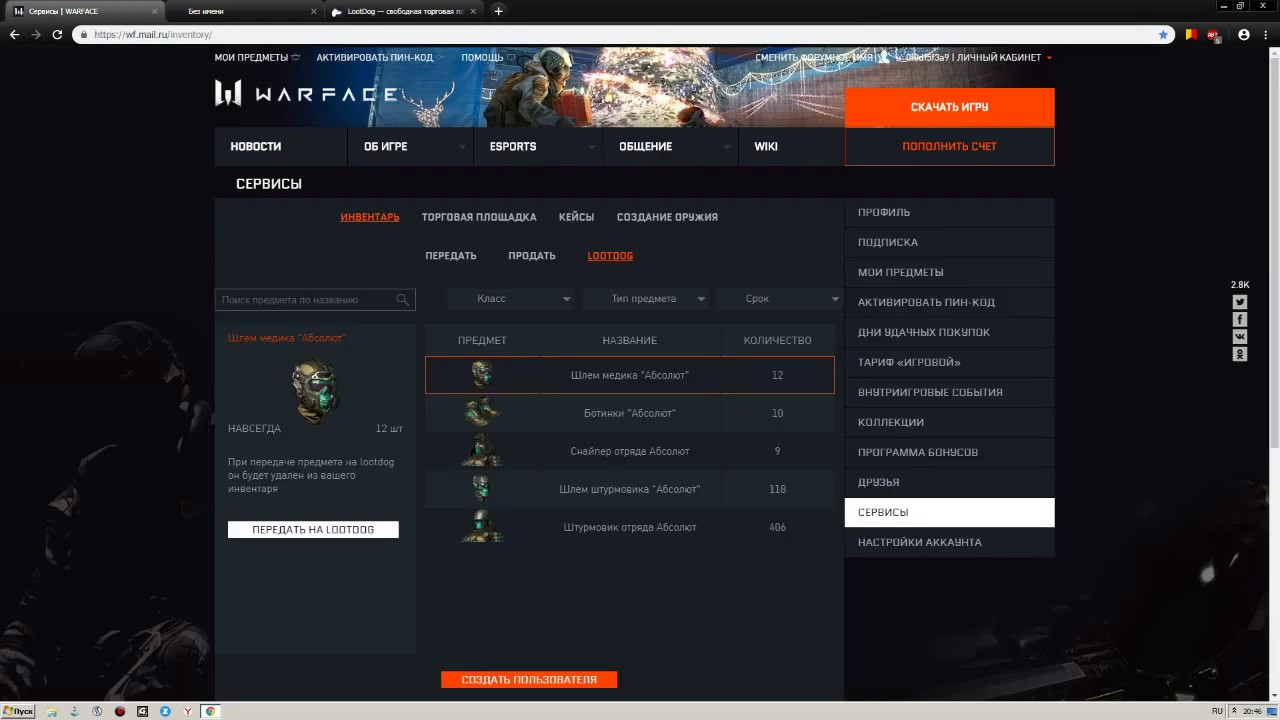1280x720 pixels.
Task: Click Скачать игру button
Action: (x=949, y=107)
